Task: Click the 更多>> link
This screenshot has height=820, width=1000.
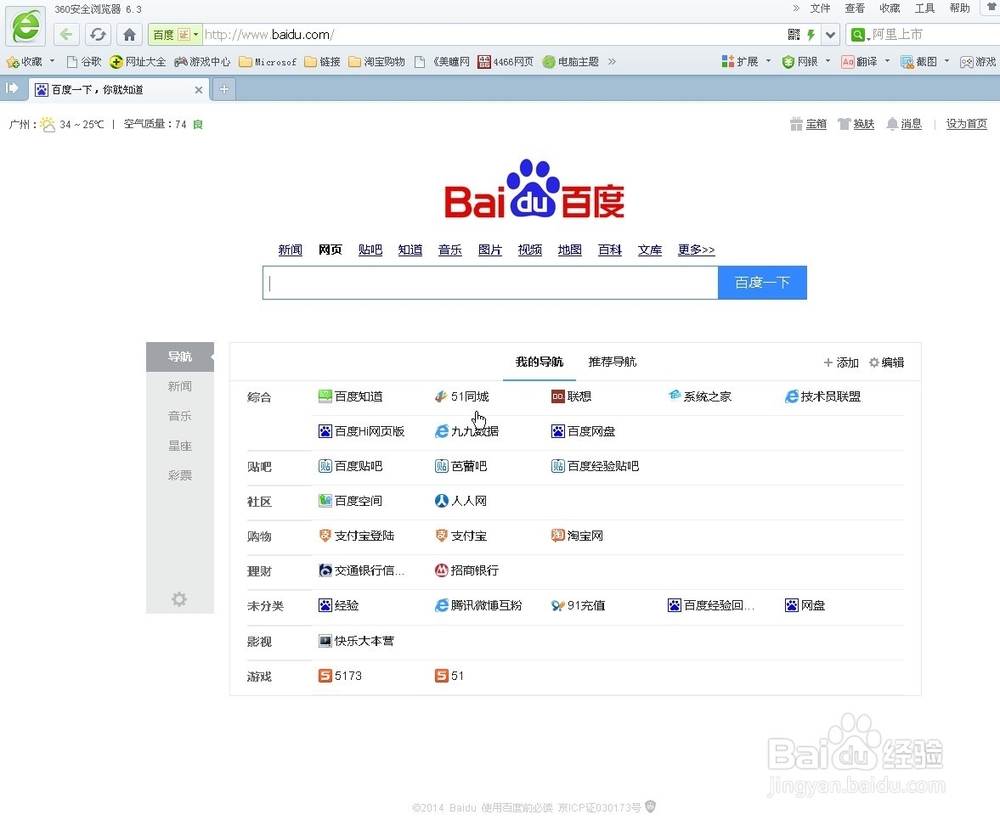Action: 696,250
